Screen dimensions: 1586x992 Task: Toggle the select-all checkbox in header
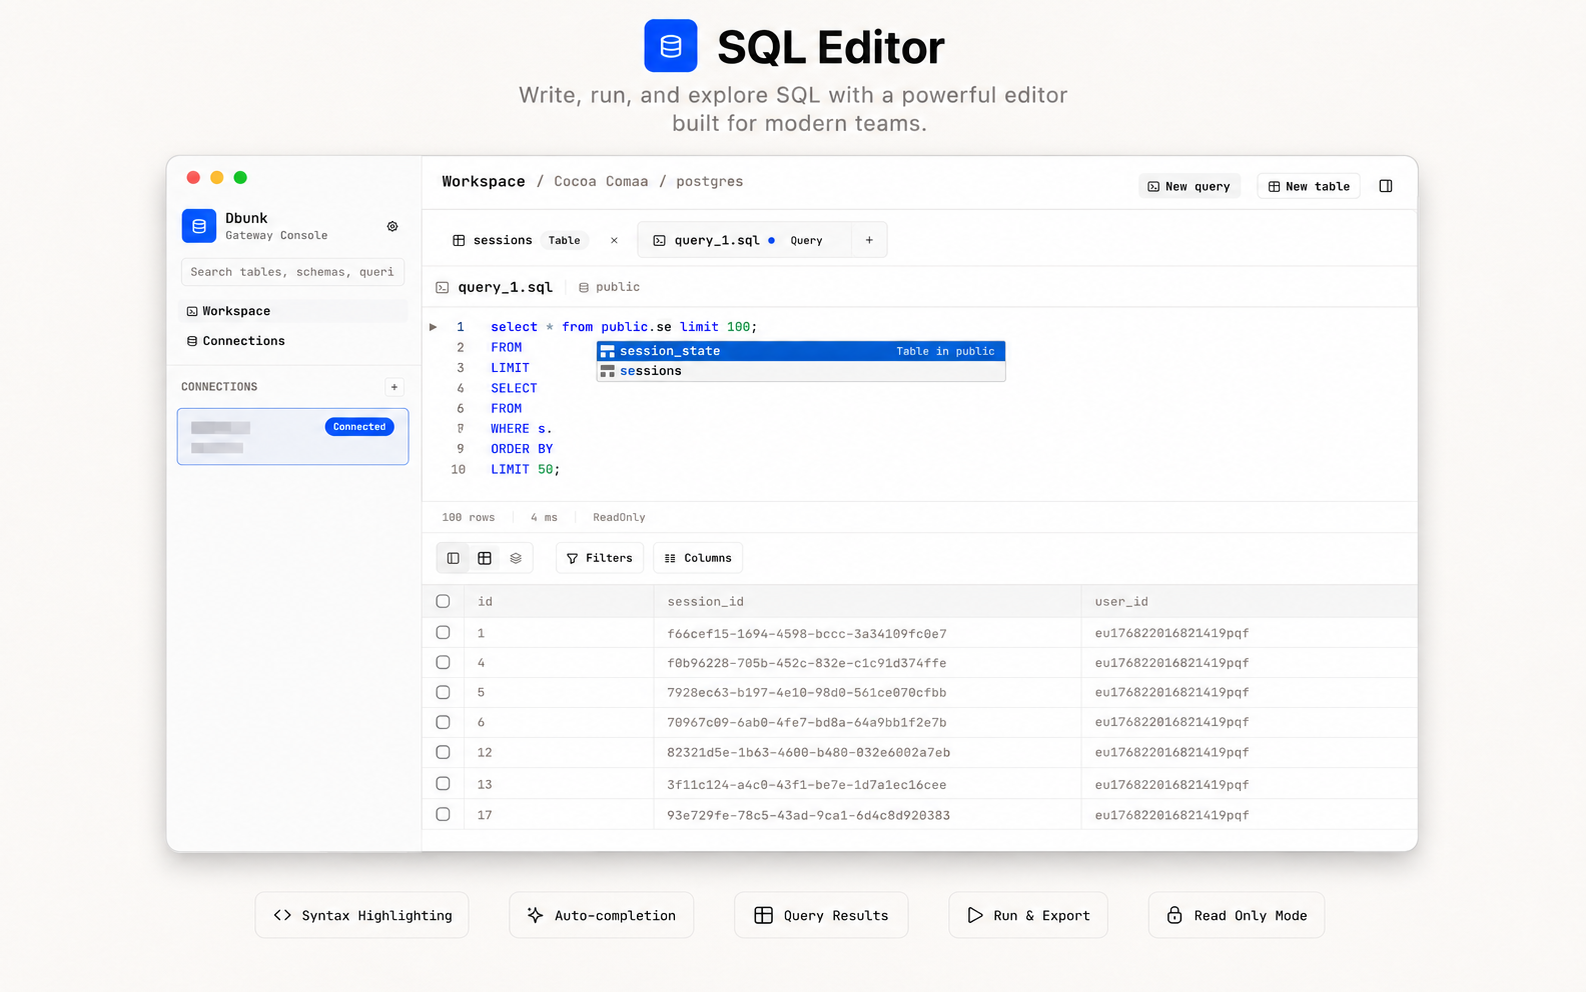point(443,601)
